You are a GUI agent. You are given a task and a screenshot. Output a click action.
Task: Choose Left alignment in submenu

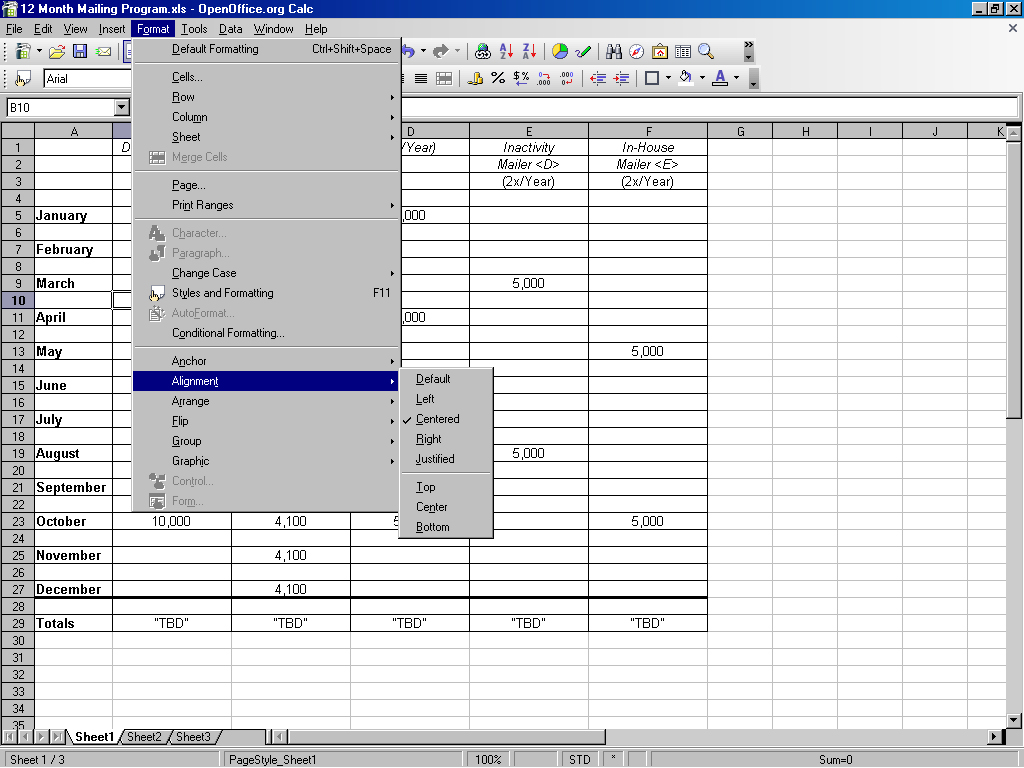click(x=425, y=399)
